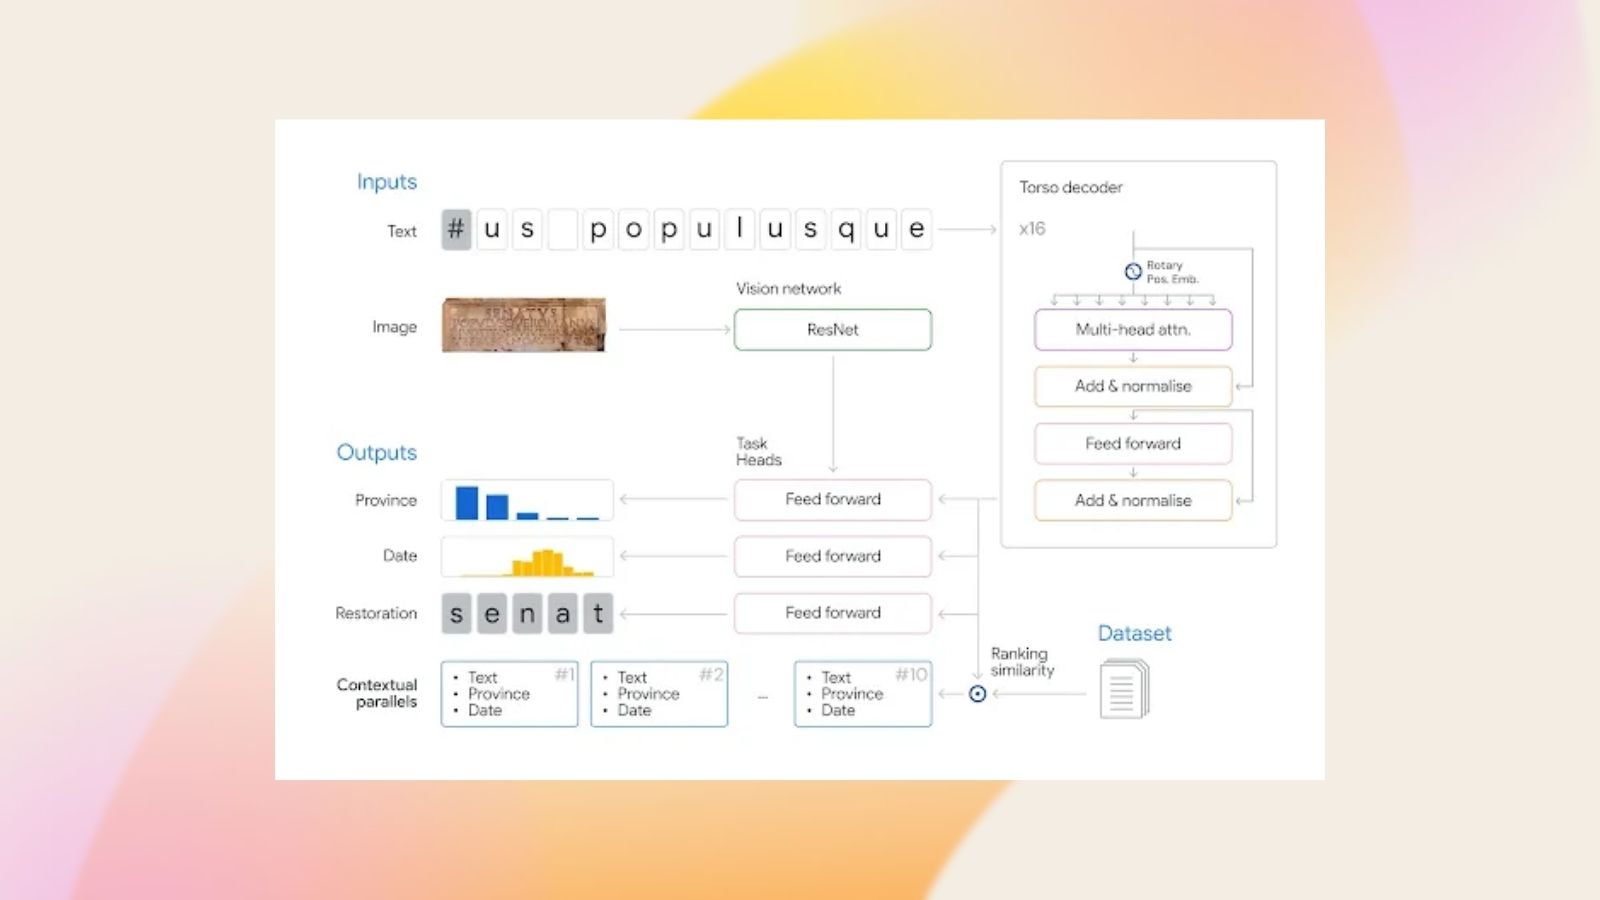This screenshot has width=1600, height=900.
Task: Select contextual parallel card #1
Action: pyautogui.click(x=509, y=694)
